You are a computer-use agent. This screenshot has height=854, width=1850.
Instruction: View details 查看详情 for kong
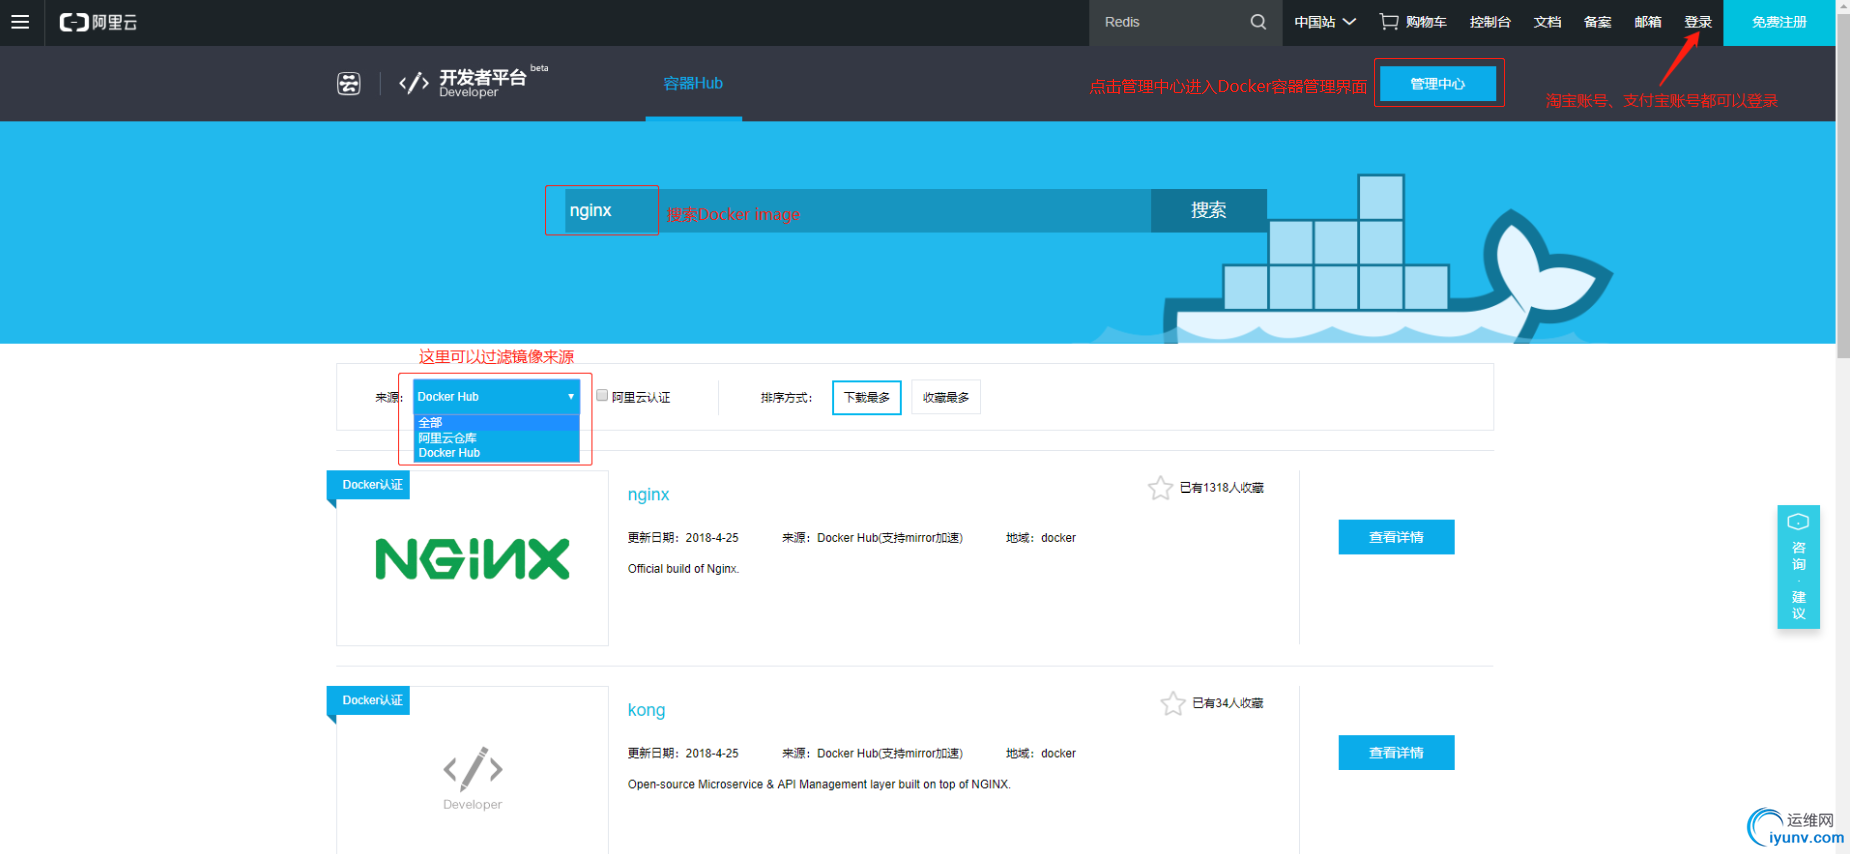[x=1396, y=753]
